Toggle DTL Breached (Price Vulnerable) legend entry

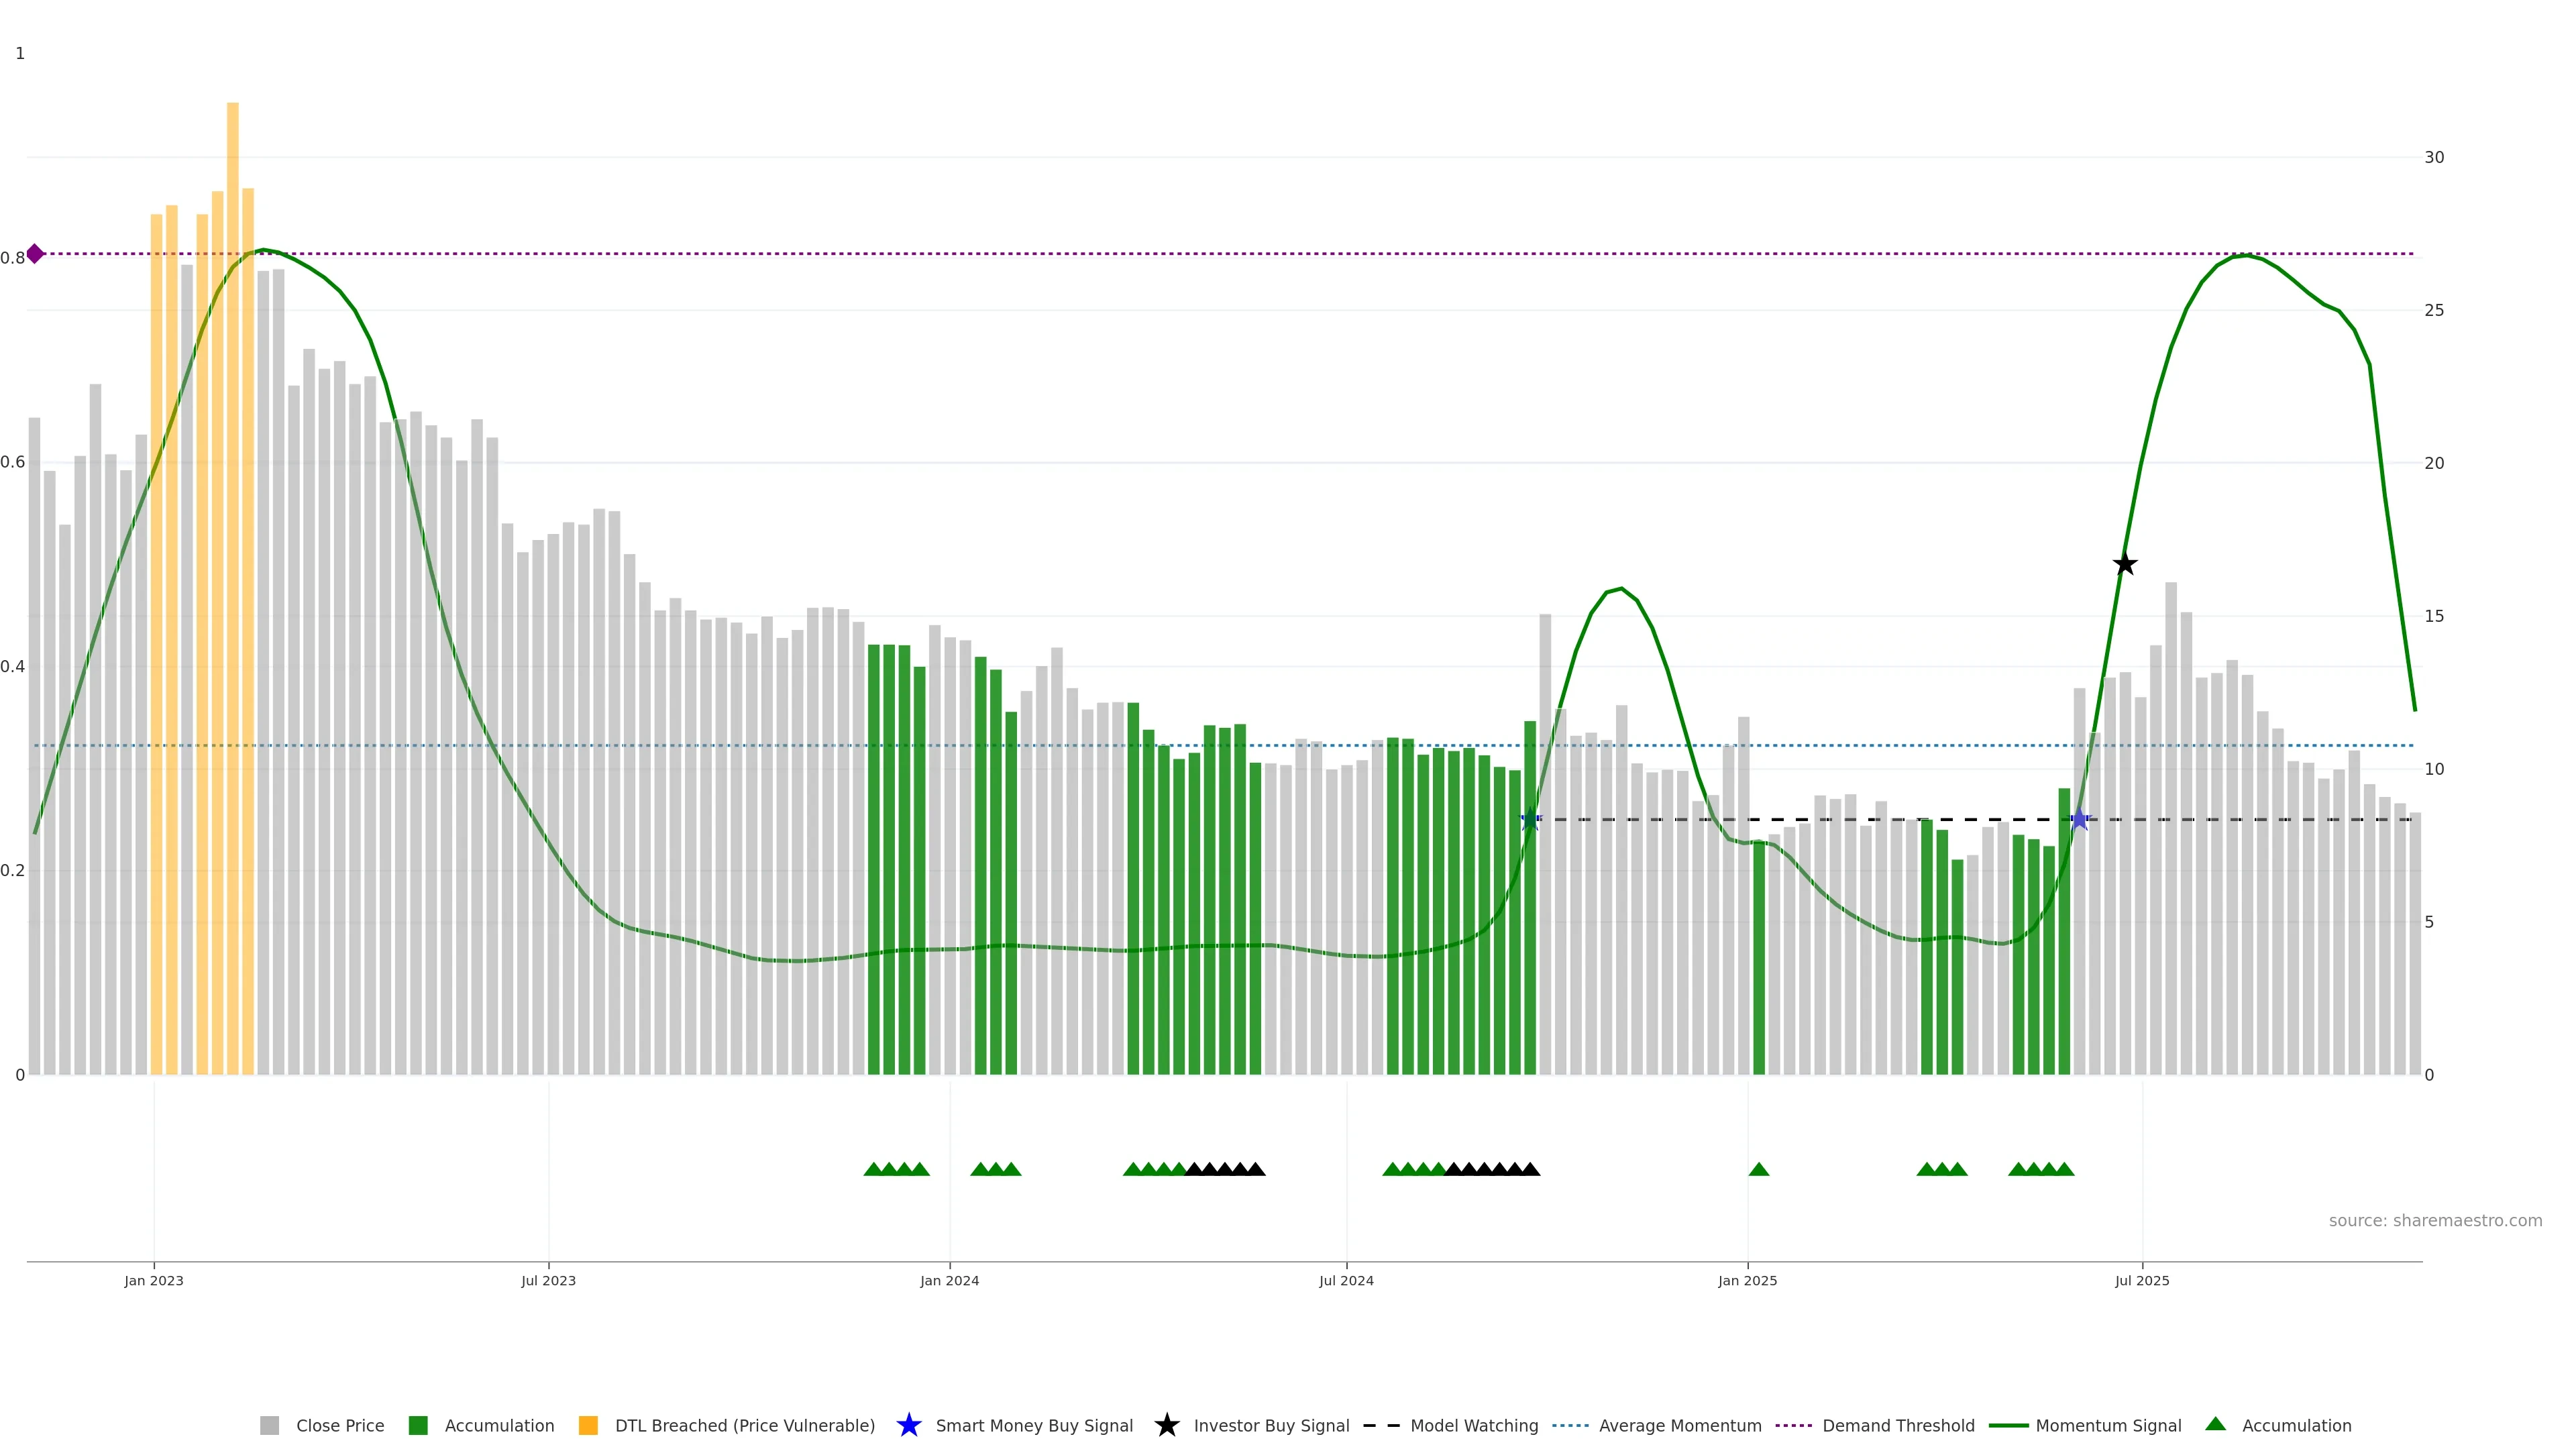coord(744,1425)
